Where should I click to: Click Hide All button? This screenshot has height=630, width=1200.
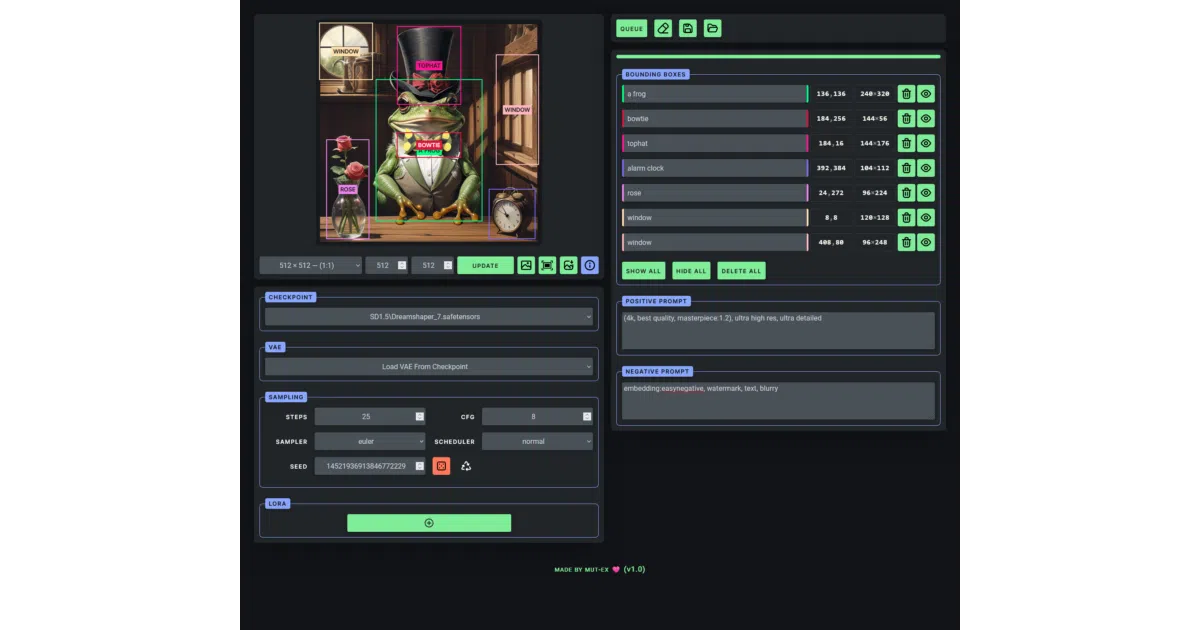[690, 271]
